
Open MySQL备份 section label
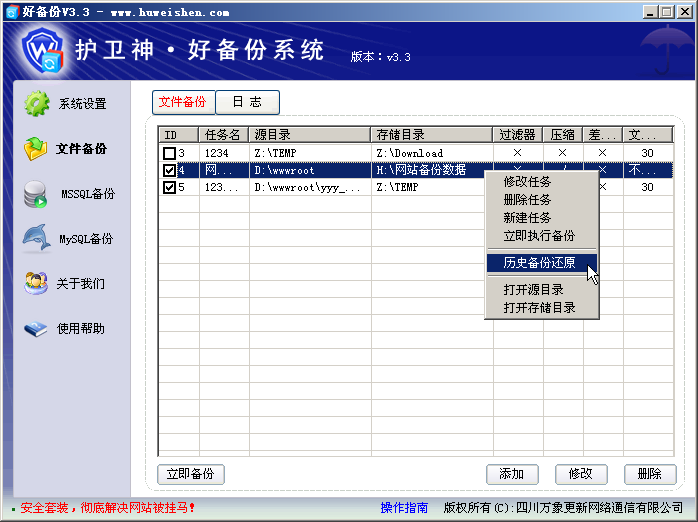(86, 239)
